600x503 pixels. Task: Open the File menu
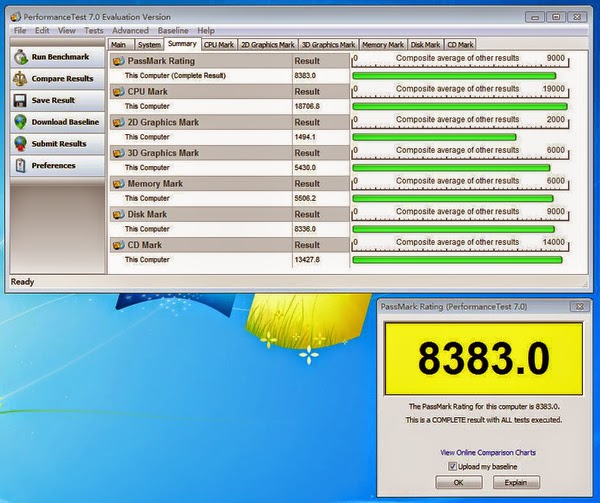pyautogui.click(x=20, y=31)
